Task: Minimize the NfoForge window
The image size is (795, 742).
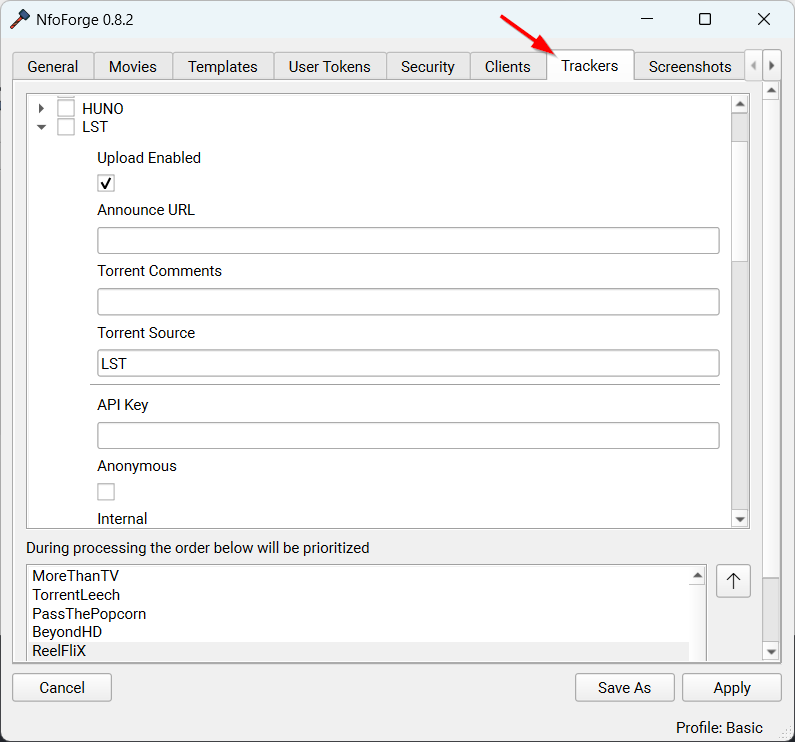Action: click(646, 19)
